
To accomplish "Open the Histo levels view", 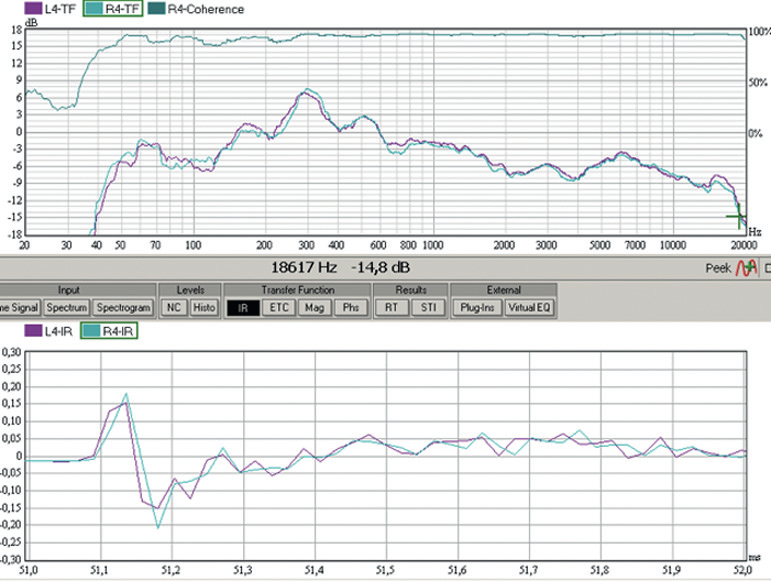I will (x=204, y=308).
